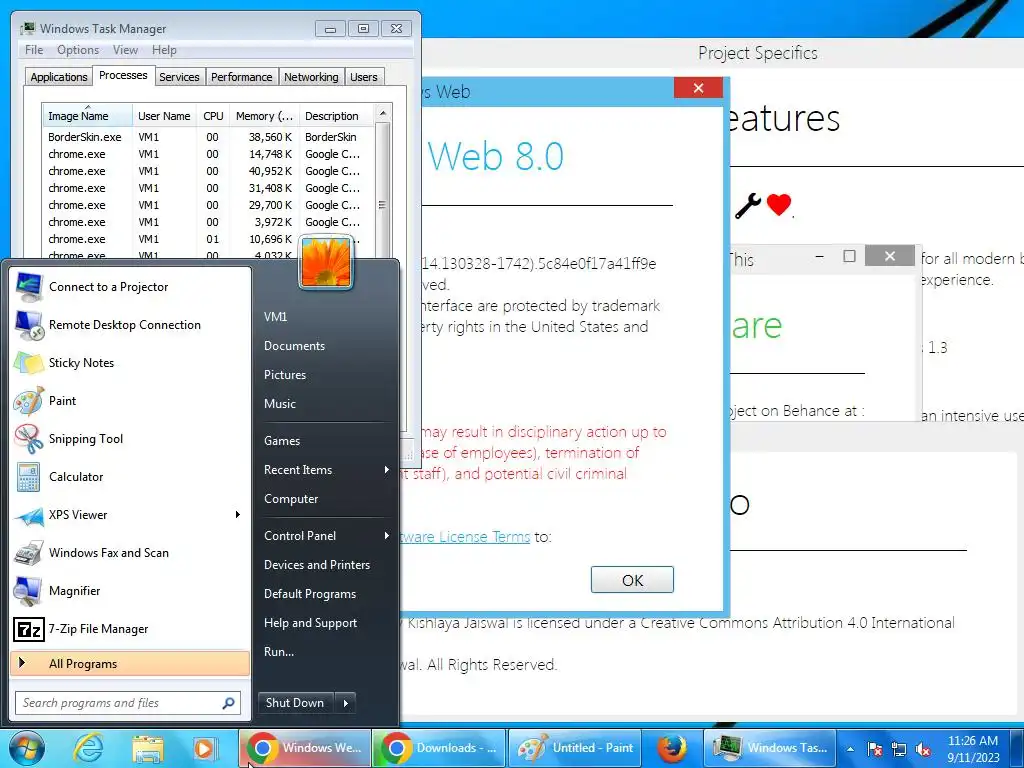This screenshot has width=1024, height=768.
Task: Open Help and Support
Action: 310,623
